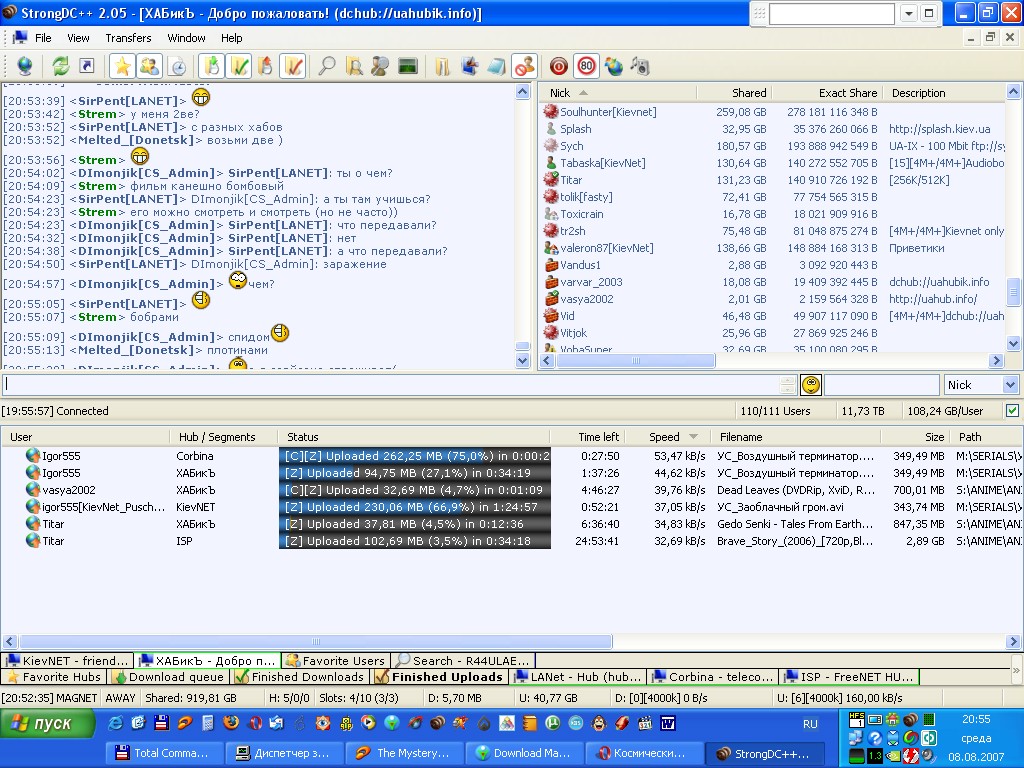
Task: Open Download Queue toolbar icon
Action: coord(212,66)
